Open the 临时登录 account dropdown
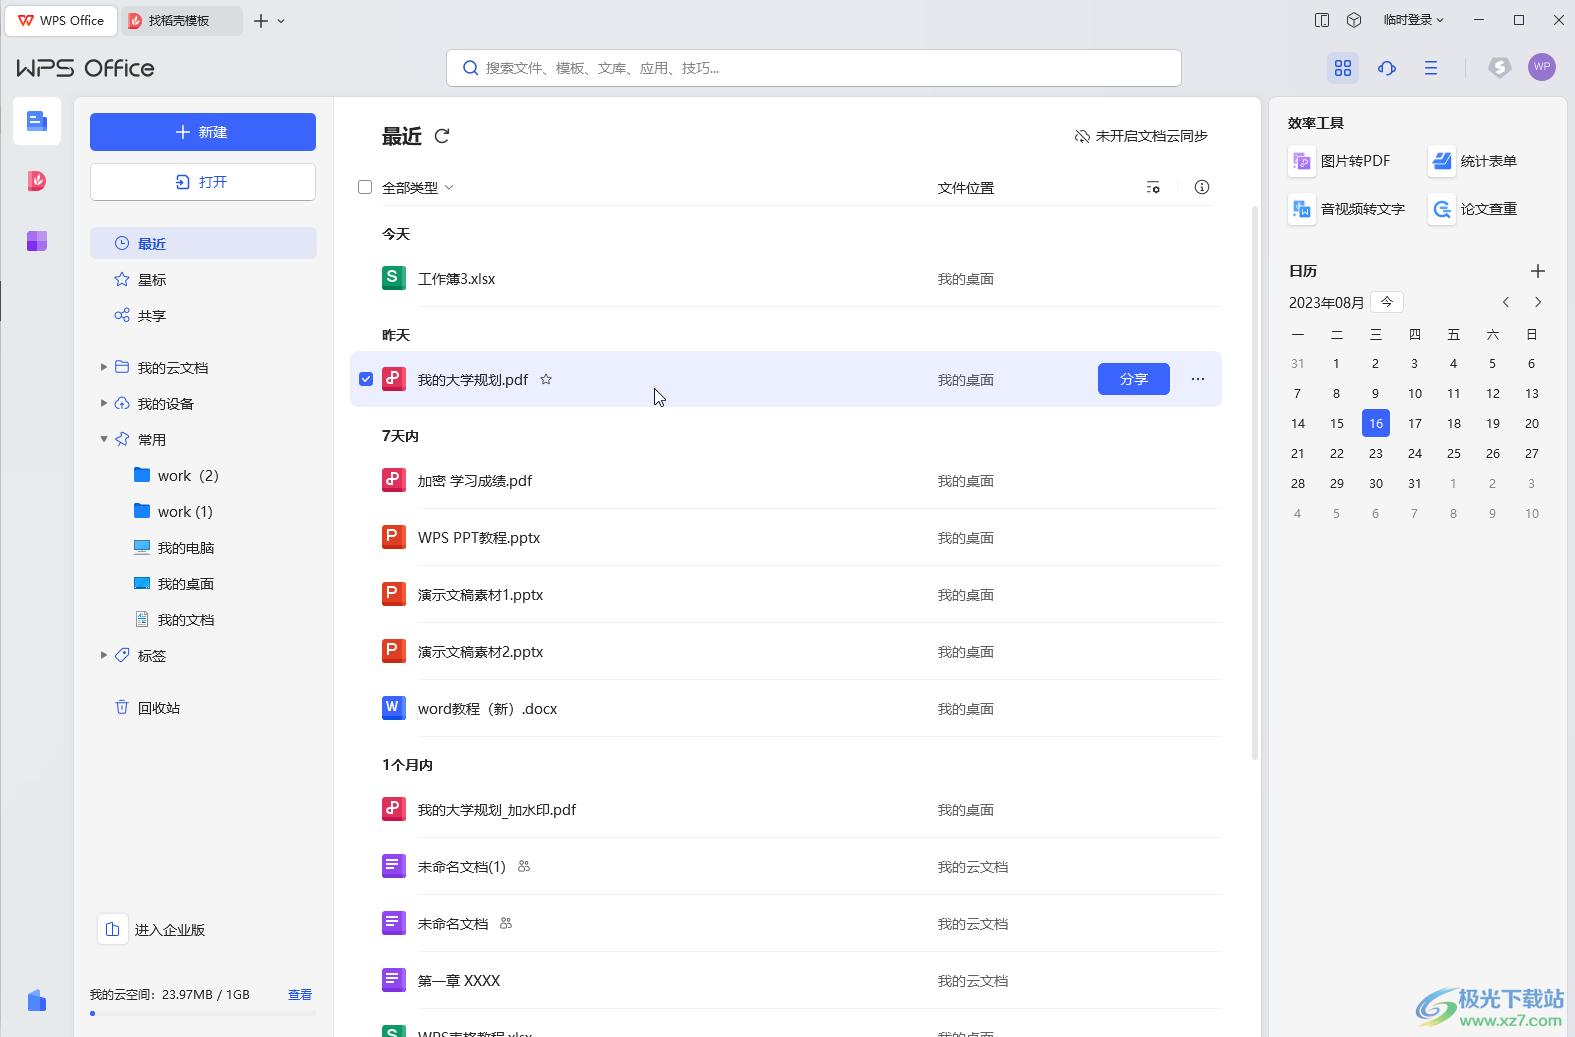The image size is (1575, 1037). pos(1413,20)
